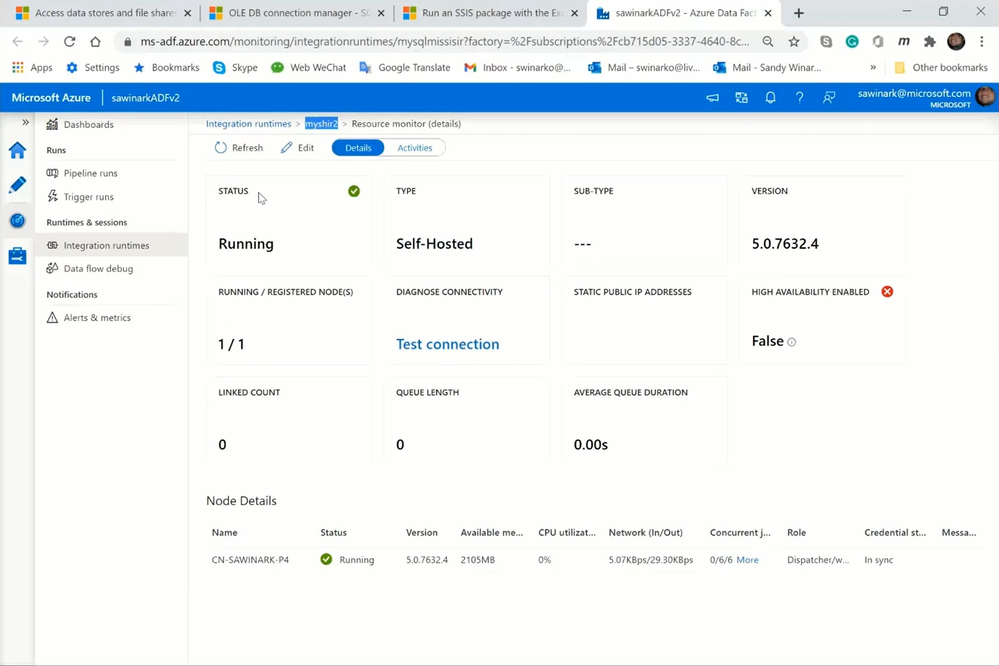Sort by the CPU utilization column header

[567, 533]
